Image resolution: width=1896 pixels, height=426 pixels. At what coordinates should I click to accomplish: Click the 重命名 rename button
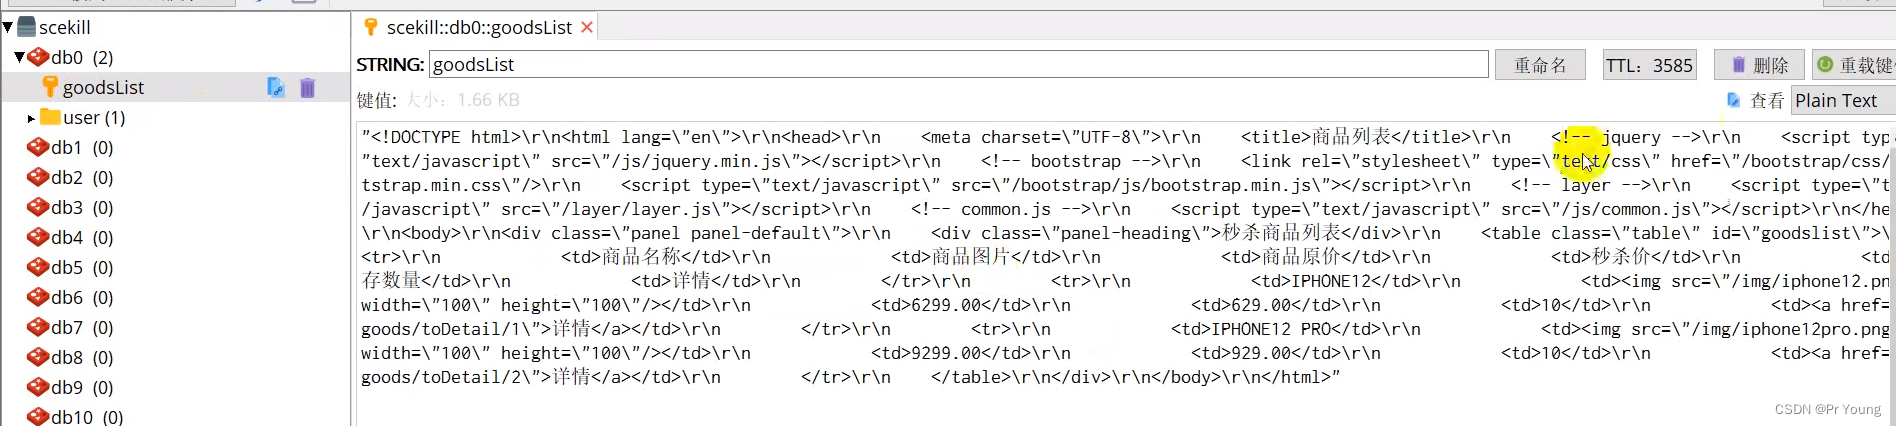(1540, 65)
